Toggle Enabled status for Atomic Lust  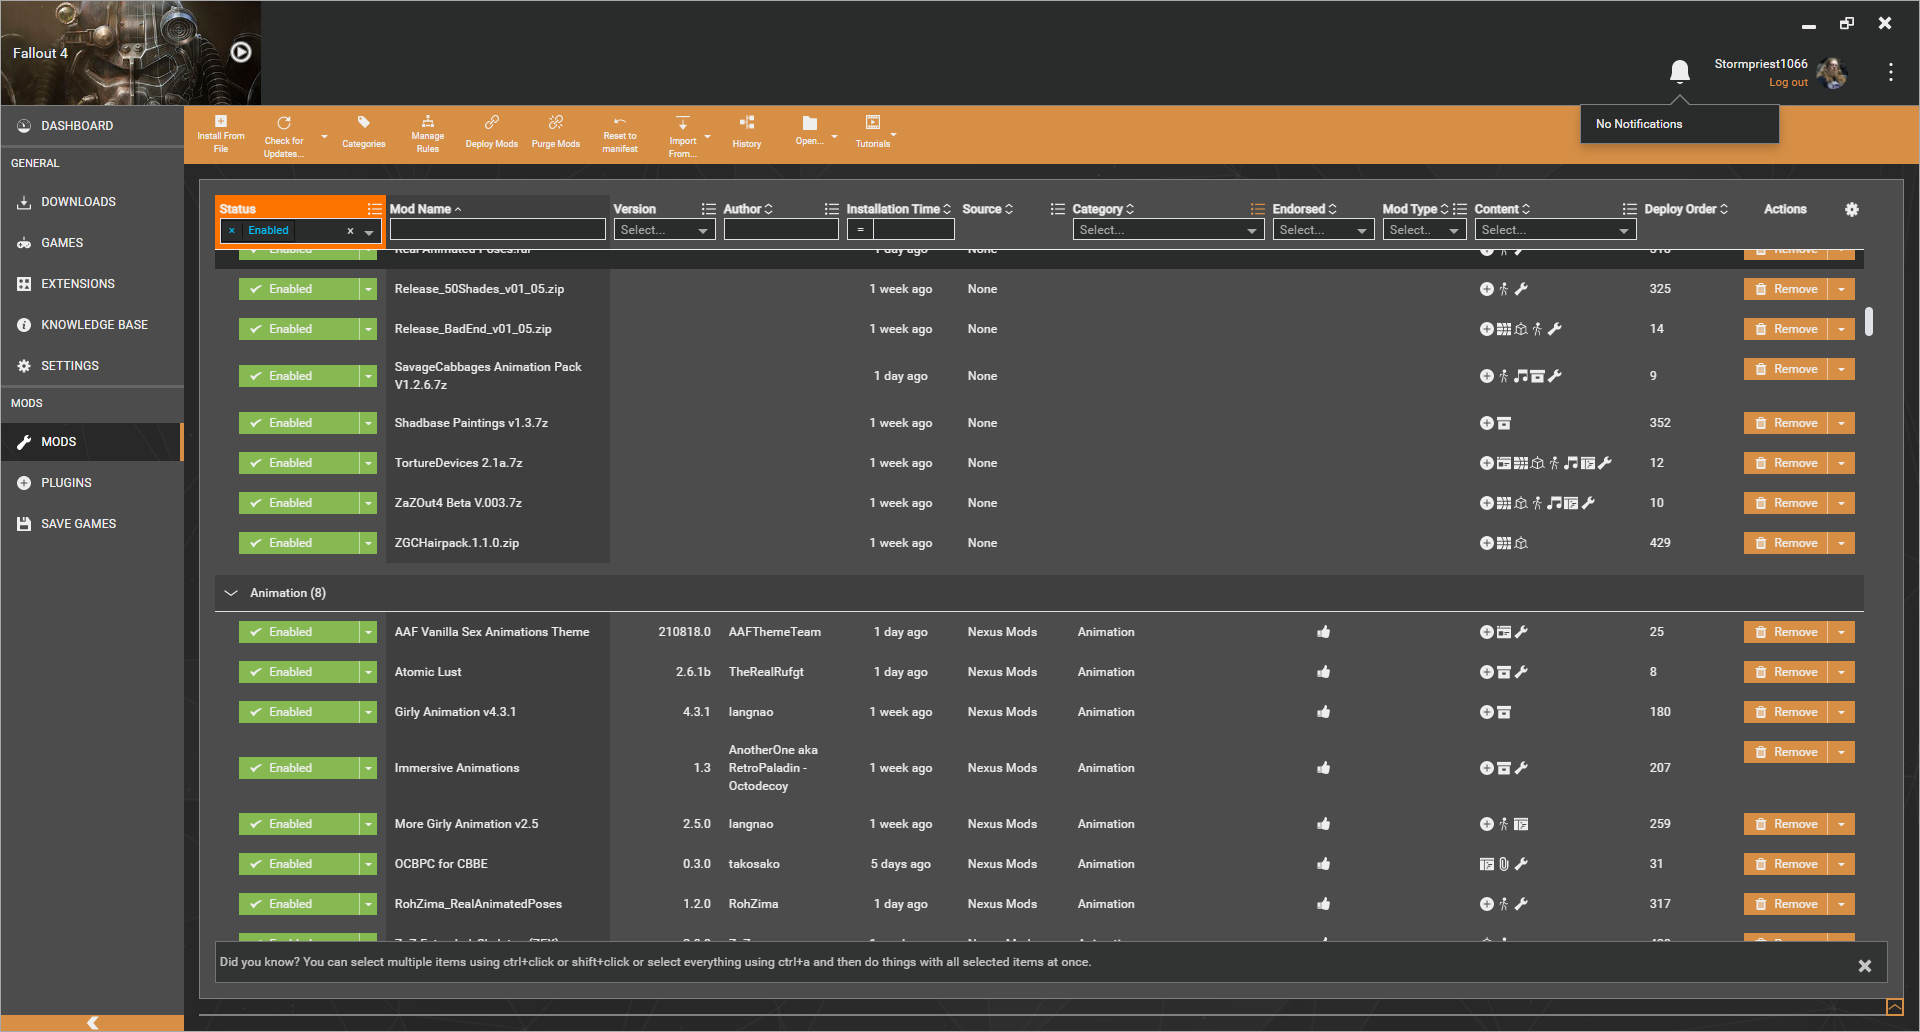coord(298,672)
